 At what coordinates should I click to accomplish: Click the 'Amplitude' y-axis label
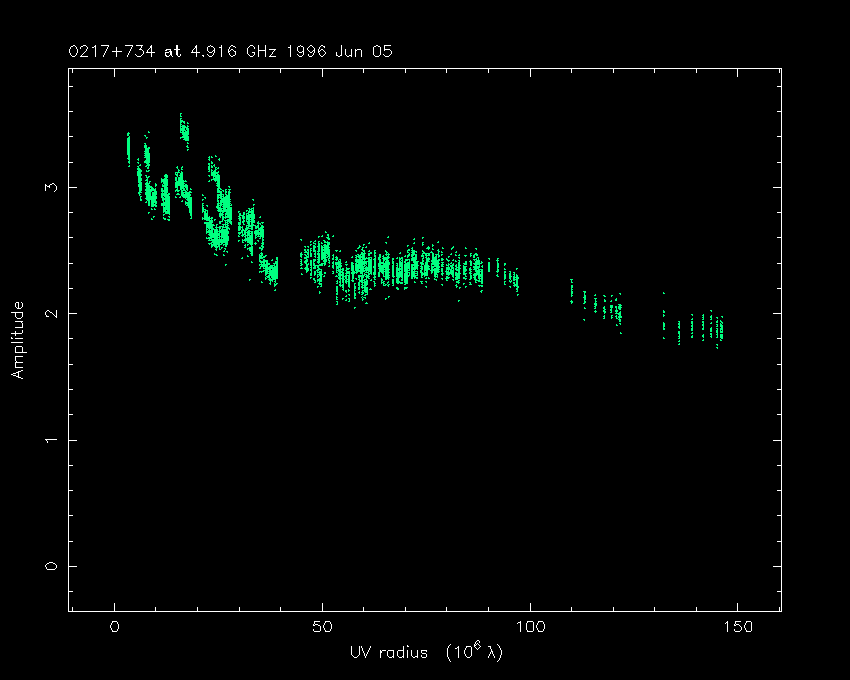click(17, 340)
